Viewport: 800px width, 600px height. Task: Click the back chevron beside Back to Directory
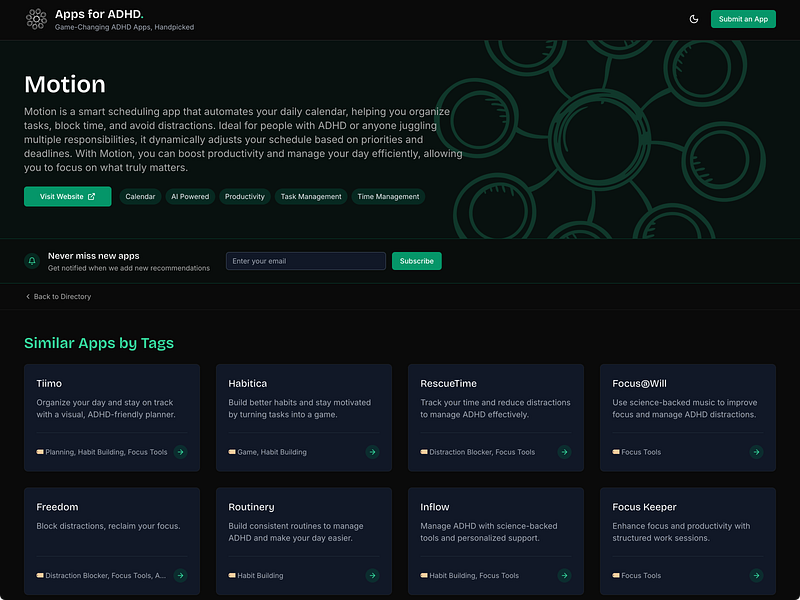[x=28, y=296]
